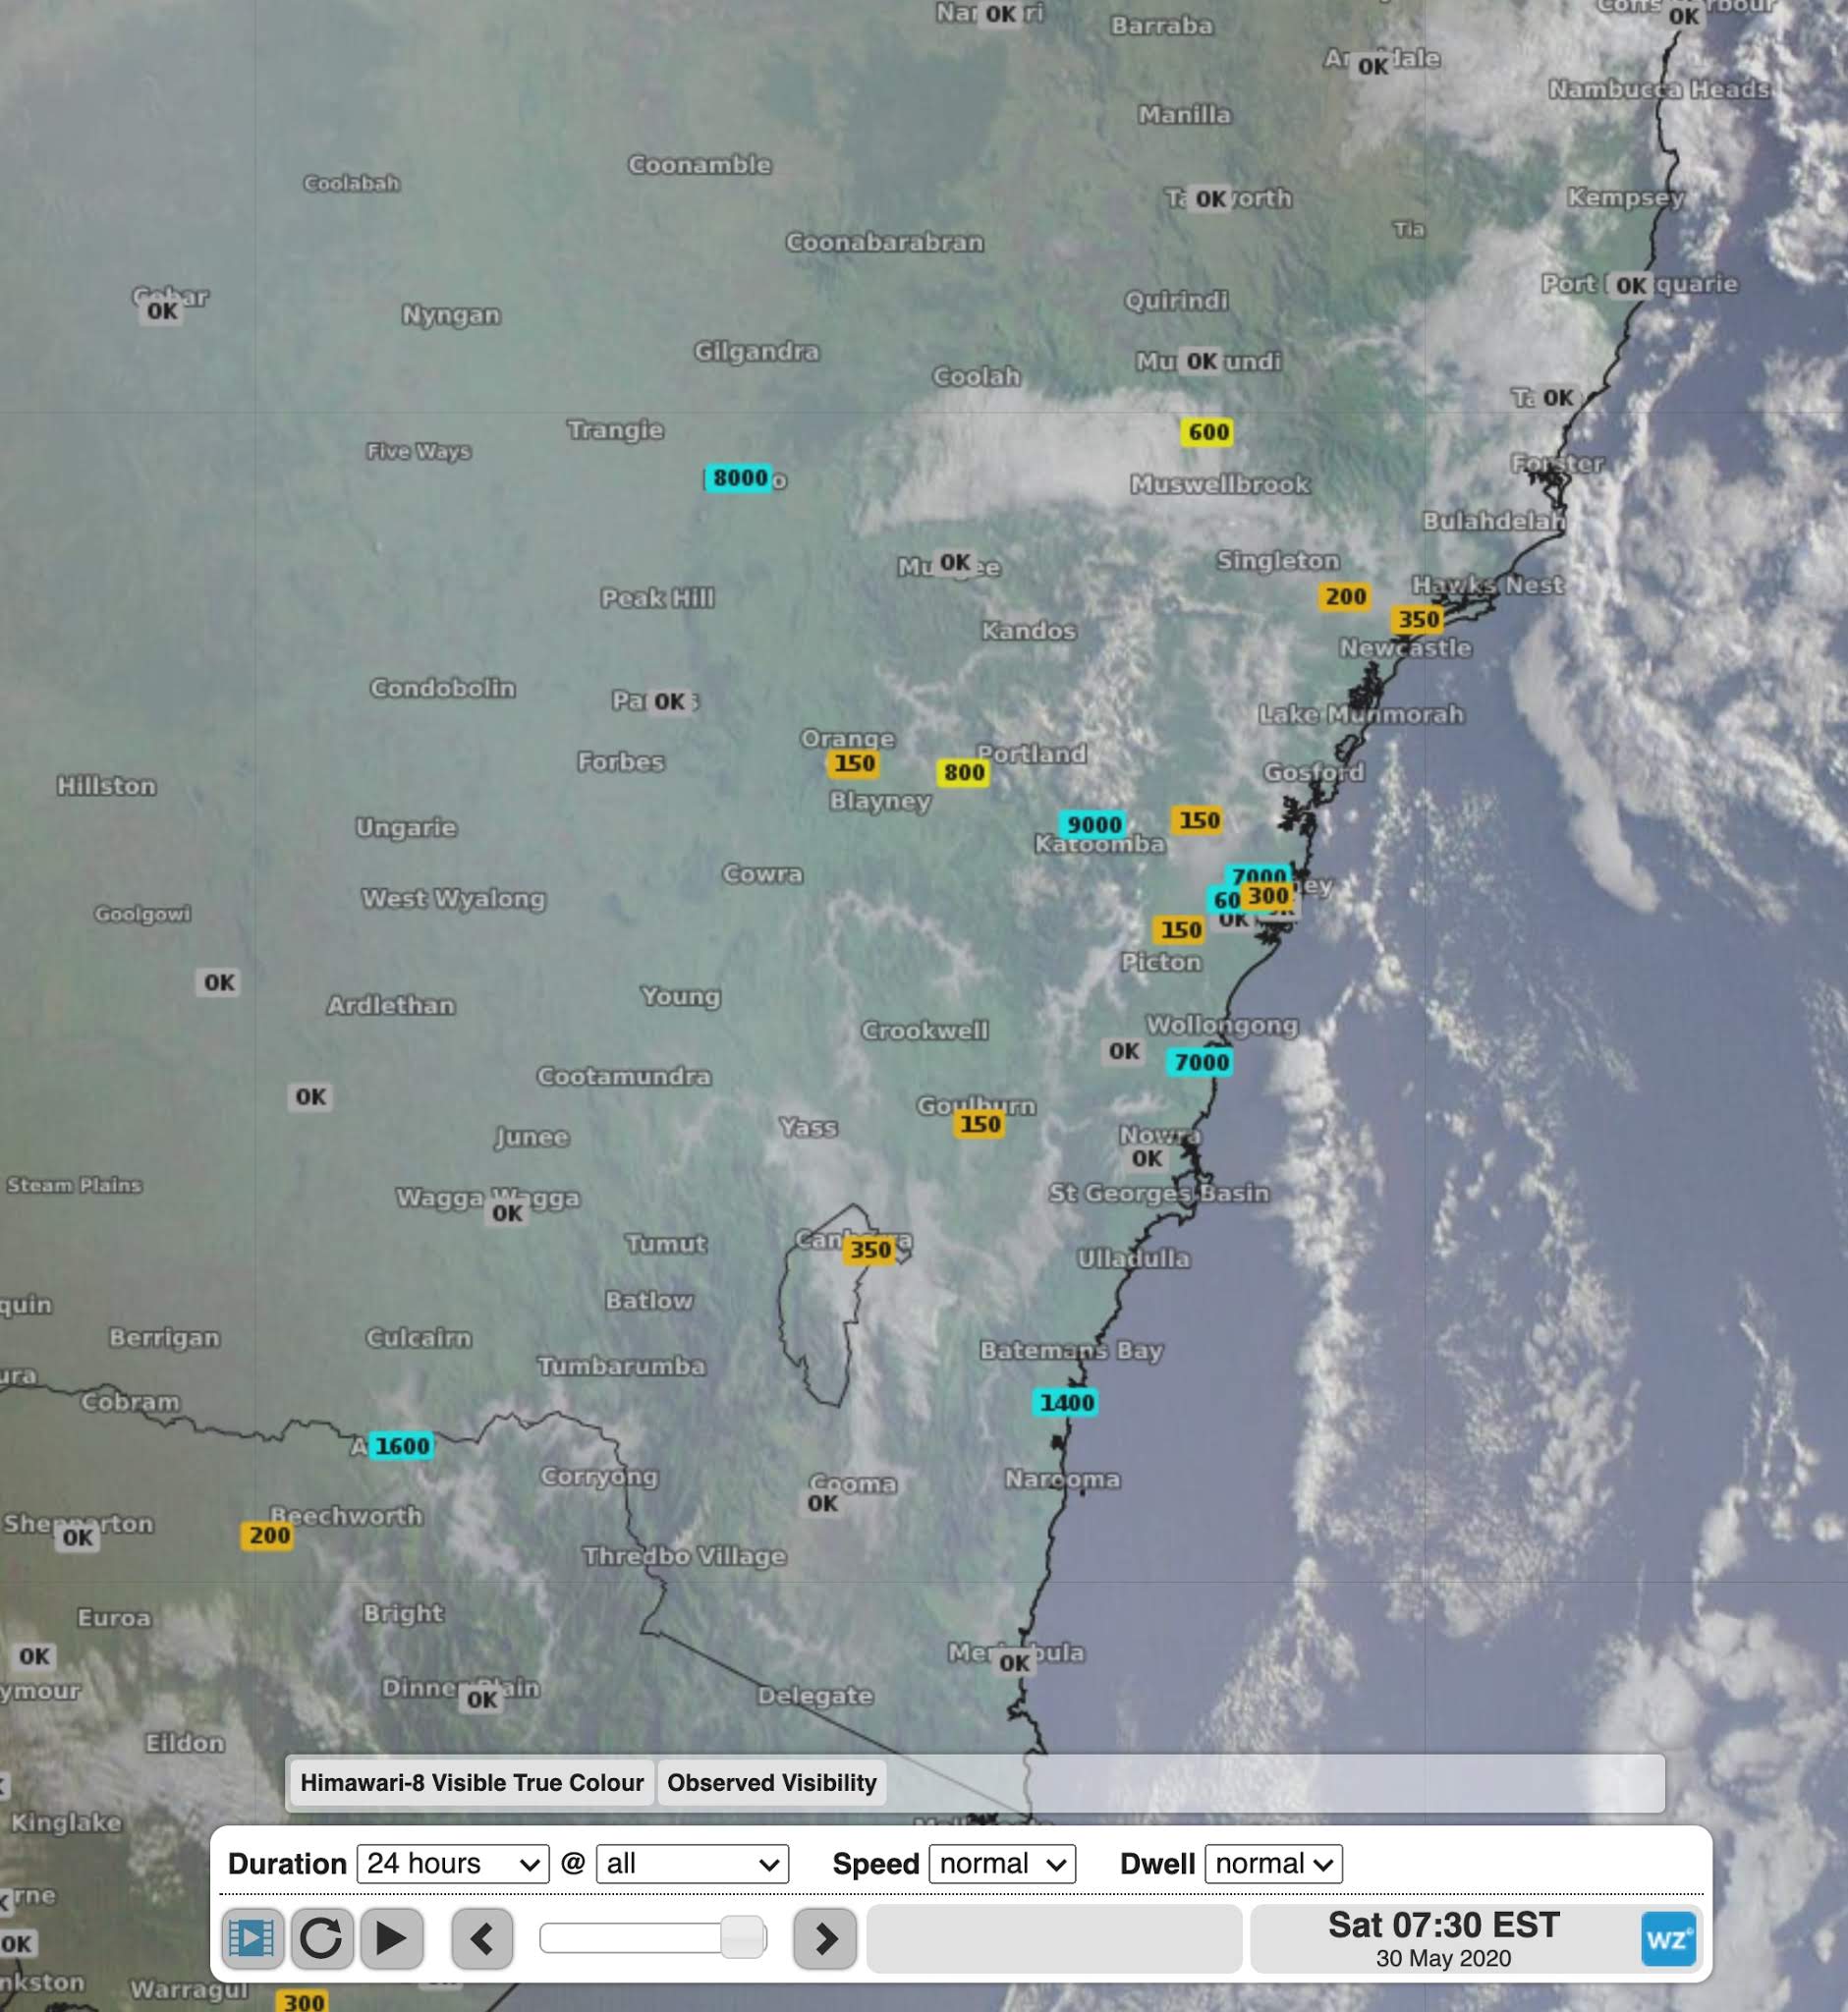
Task: Click the 1400 visibility marker near Batemans Bay
Action: [x=1065, y=1402]
